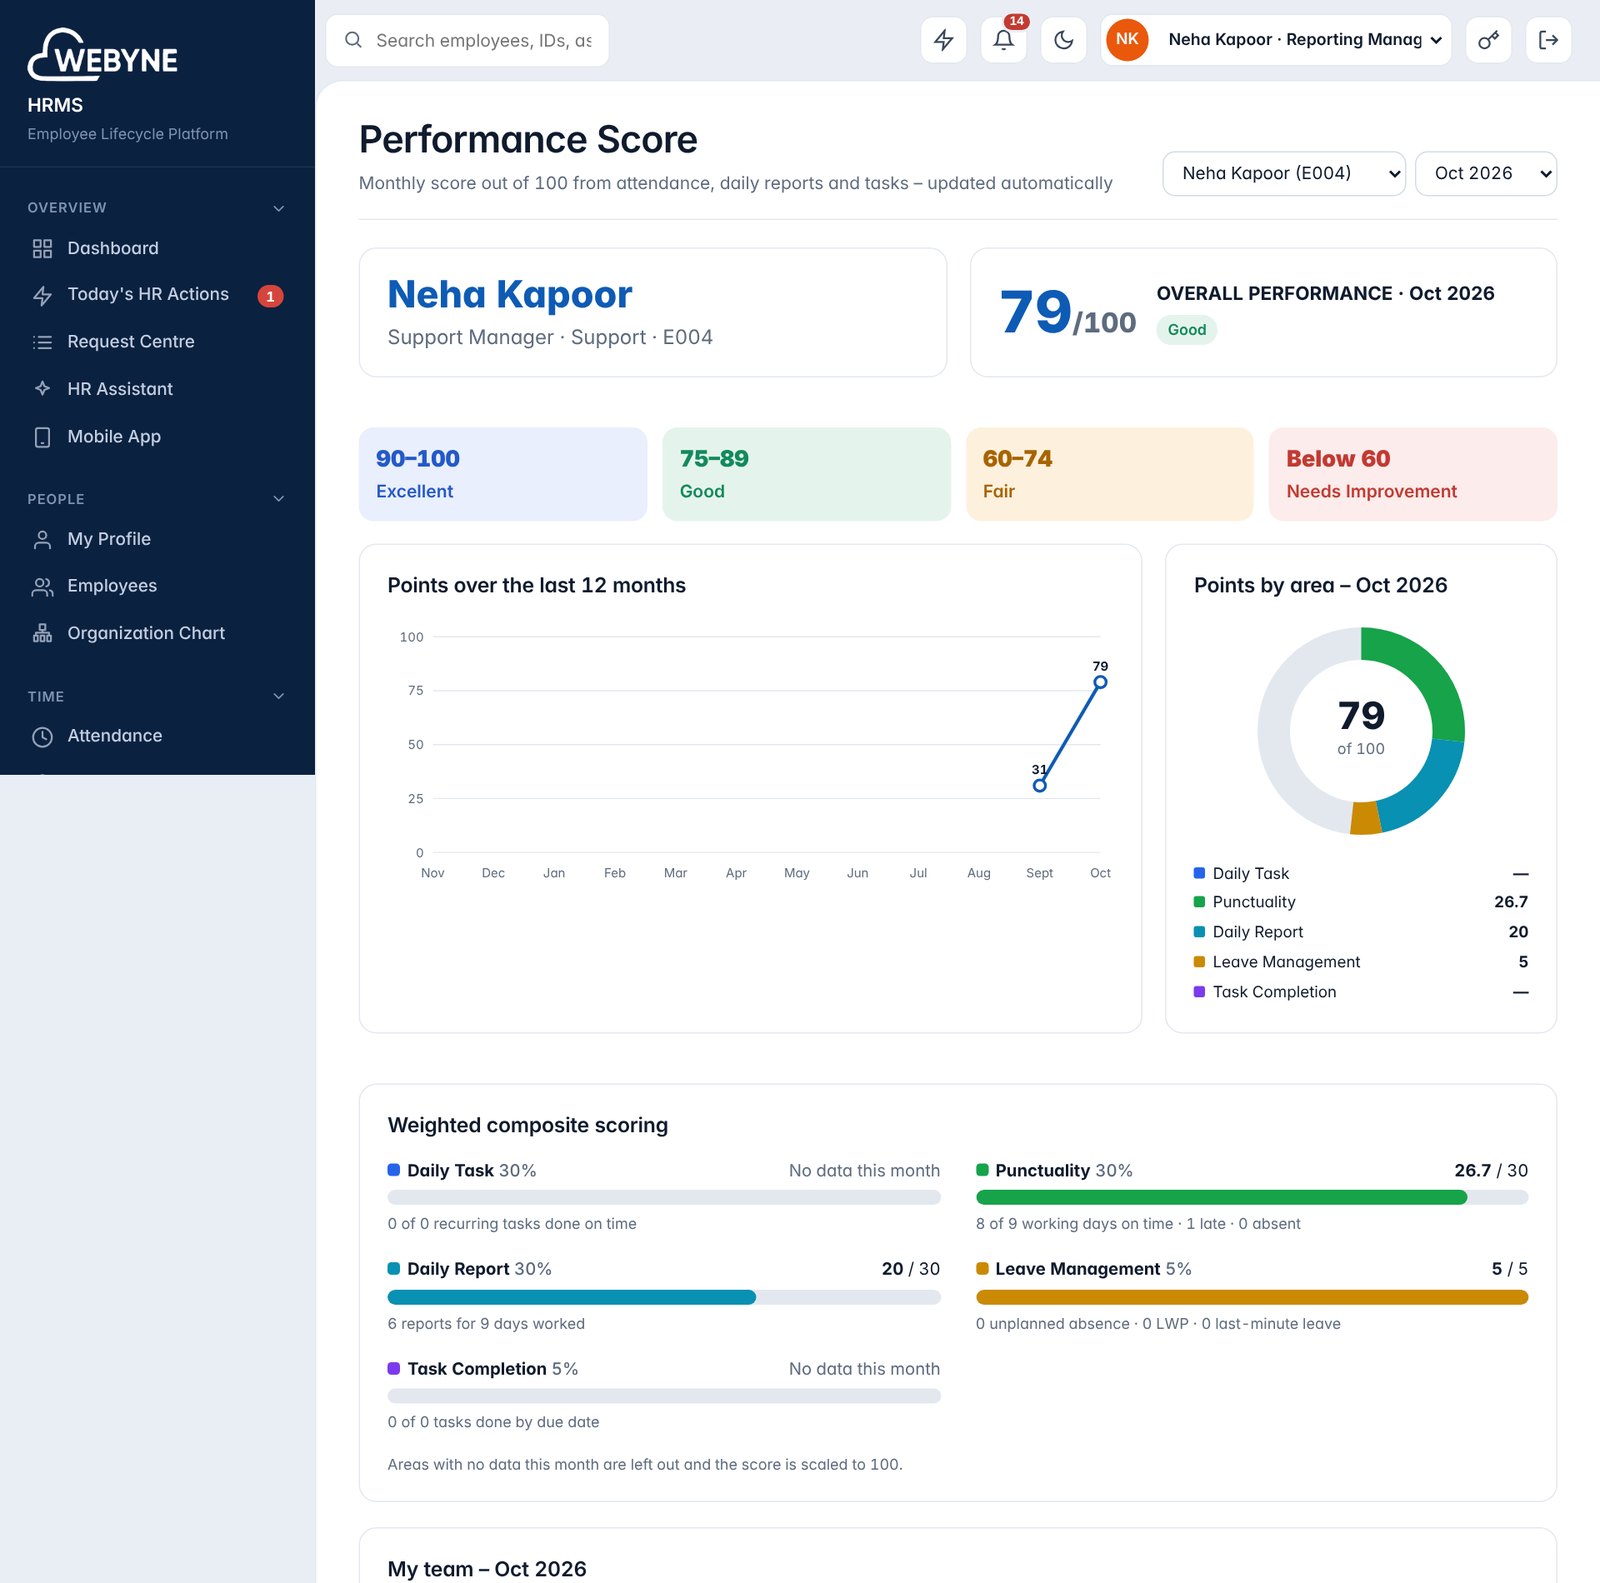
Task: Click the 60–74 Fair score band card
Action: click(x=1110, y=474)
